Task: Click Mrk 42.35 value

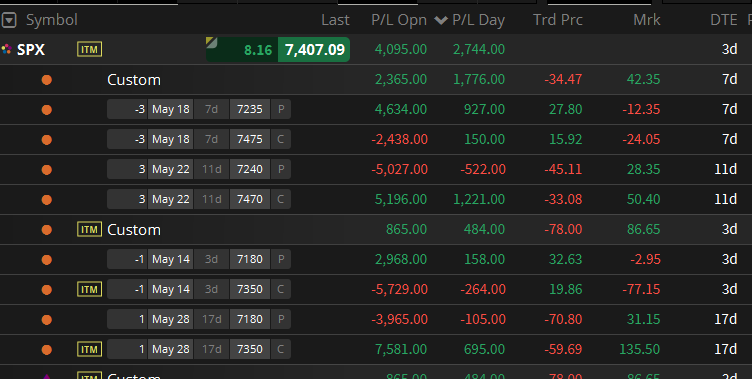Action: 644,80
